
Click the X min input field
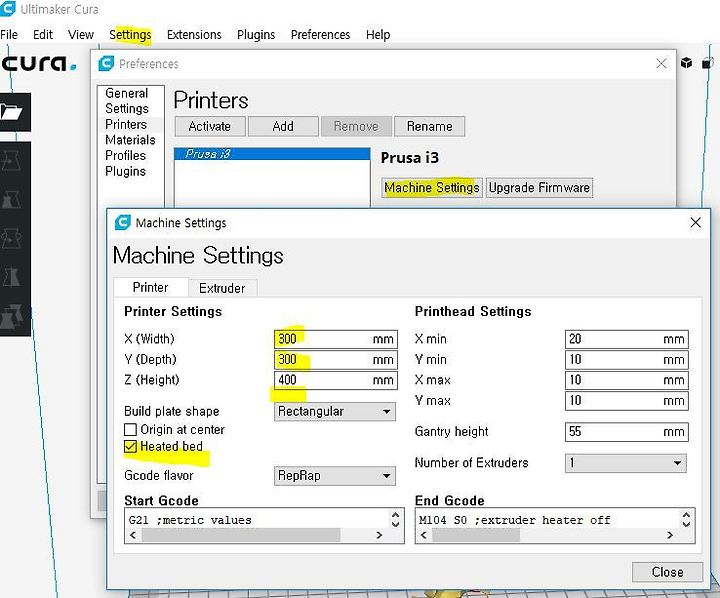point(627,339)
